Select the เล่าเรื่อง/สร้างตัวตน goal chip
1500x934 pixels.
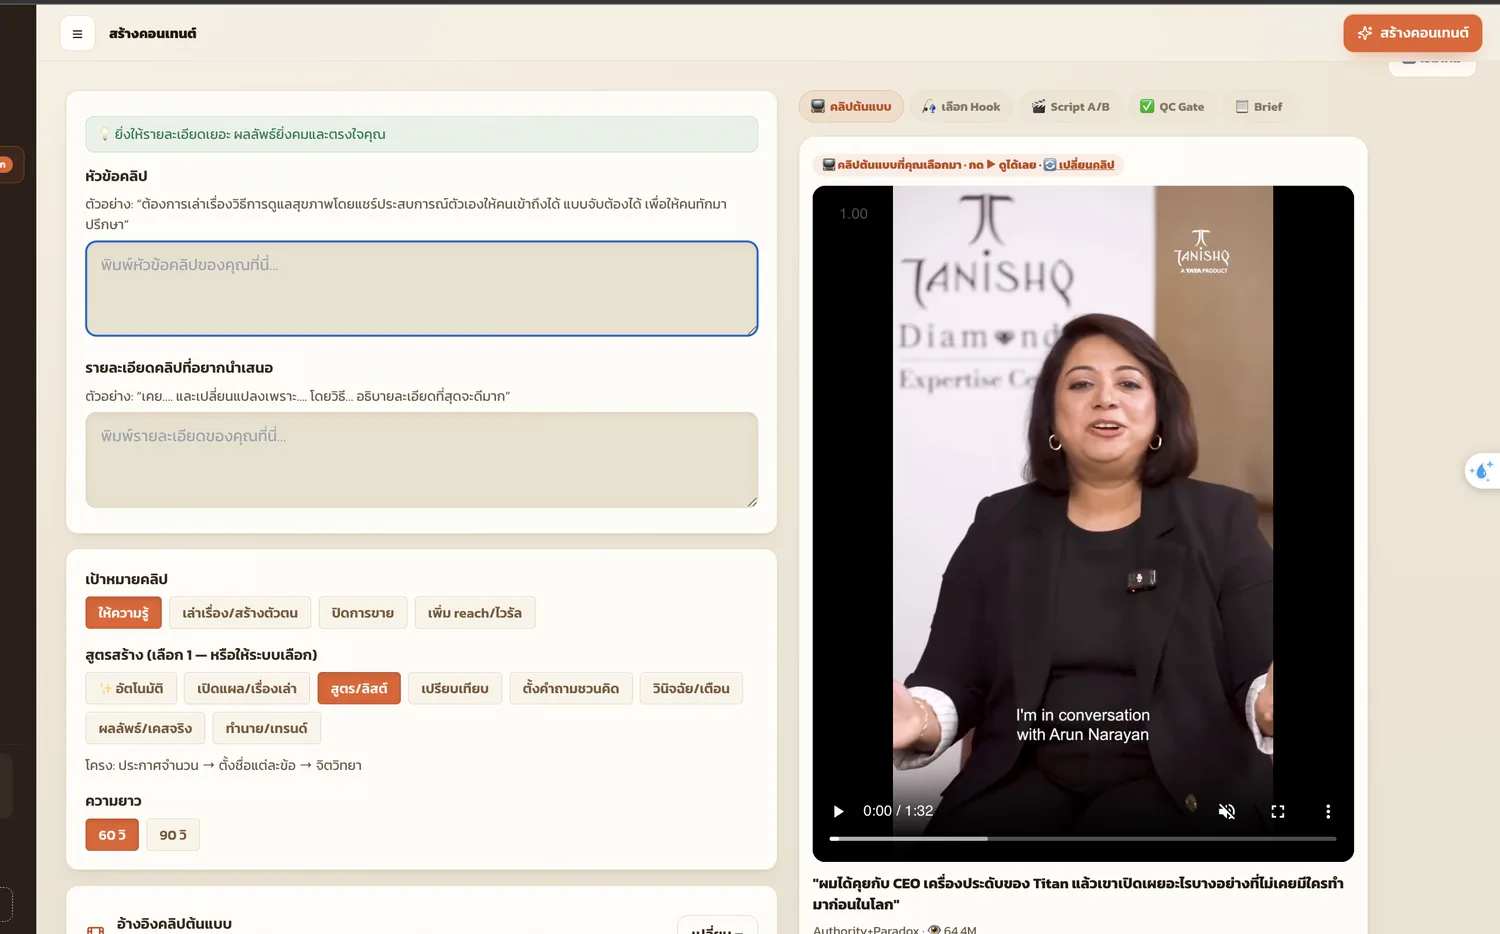click(240, 613)
